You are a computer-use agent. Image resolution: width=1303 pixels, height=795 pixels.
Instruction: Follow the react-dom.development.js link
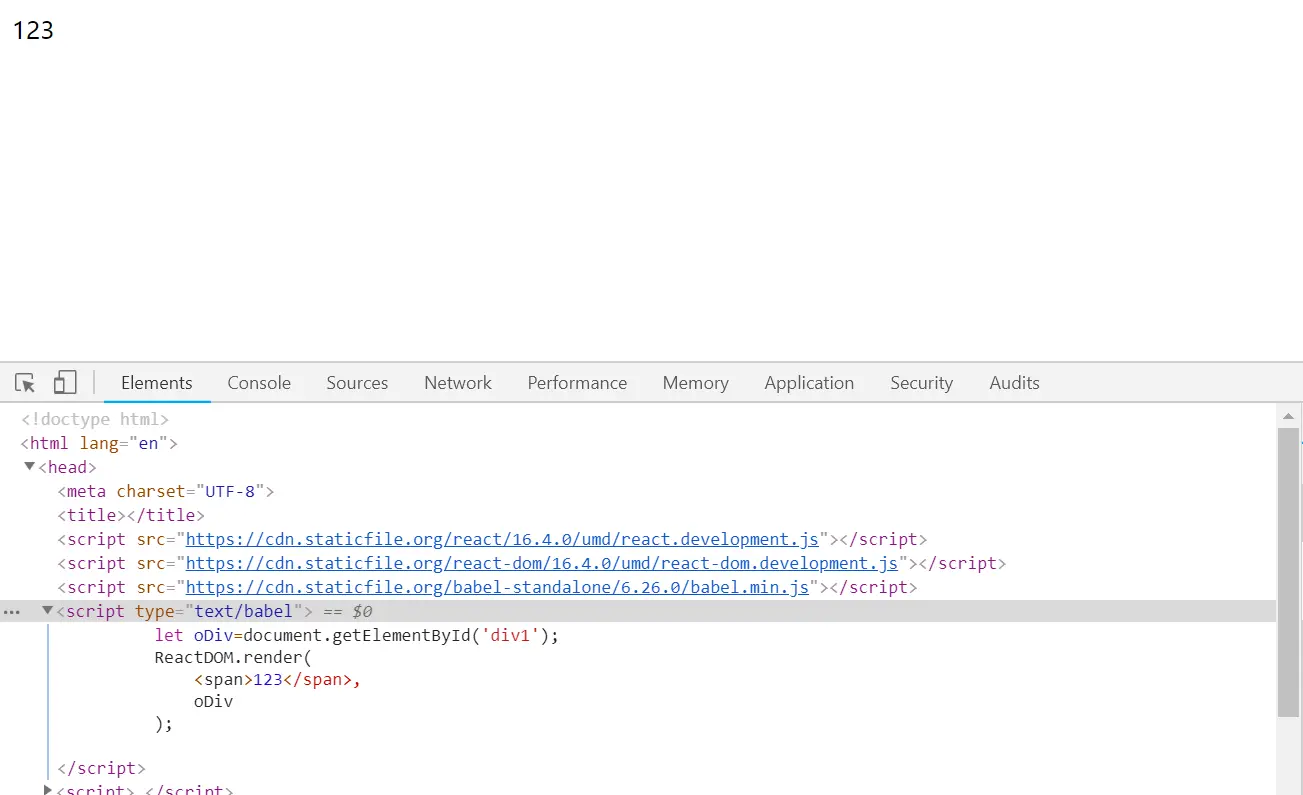point(542,564)
